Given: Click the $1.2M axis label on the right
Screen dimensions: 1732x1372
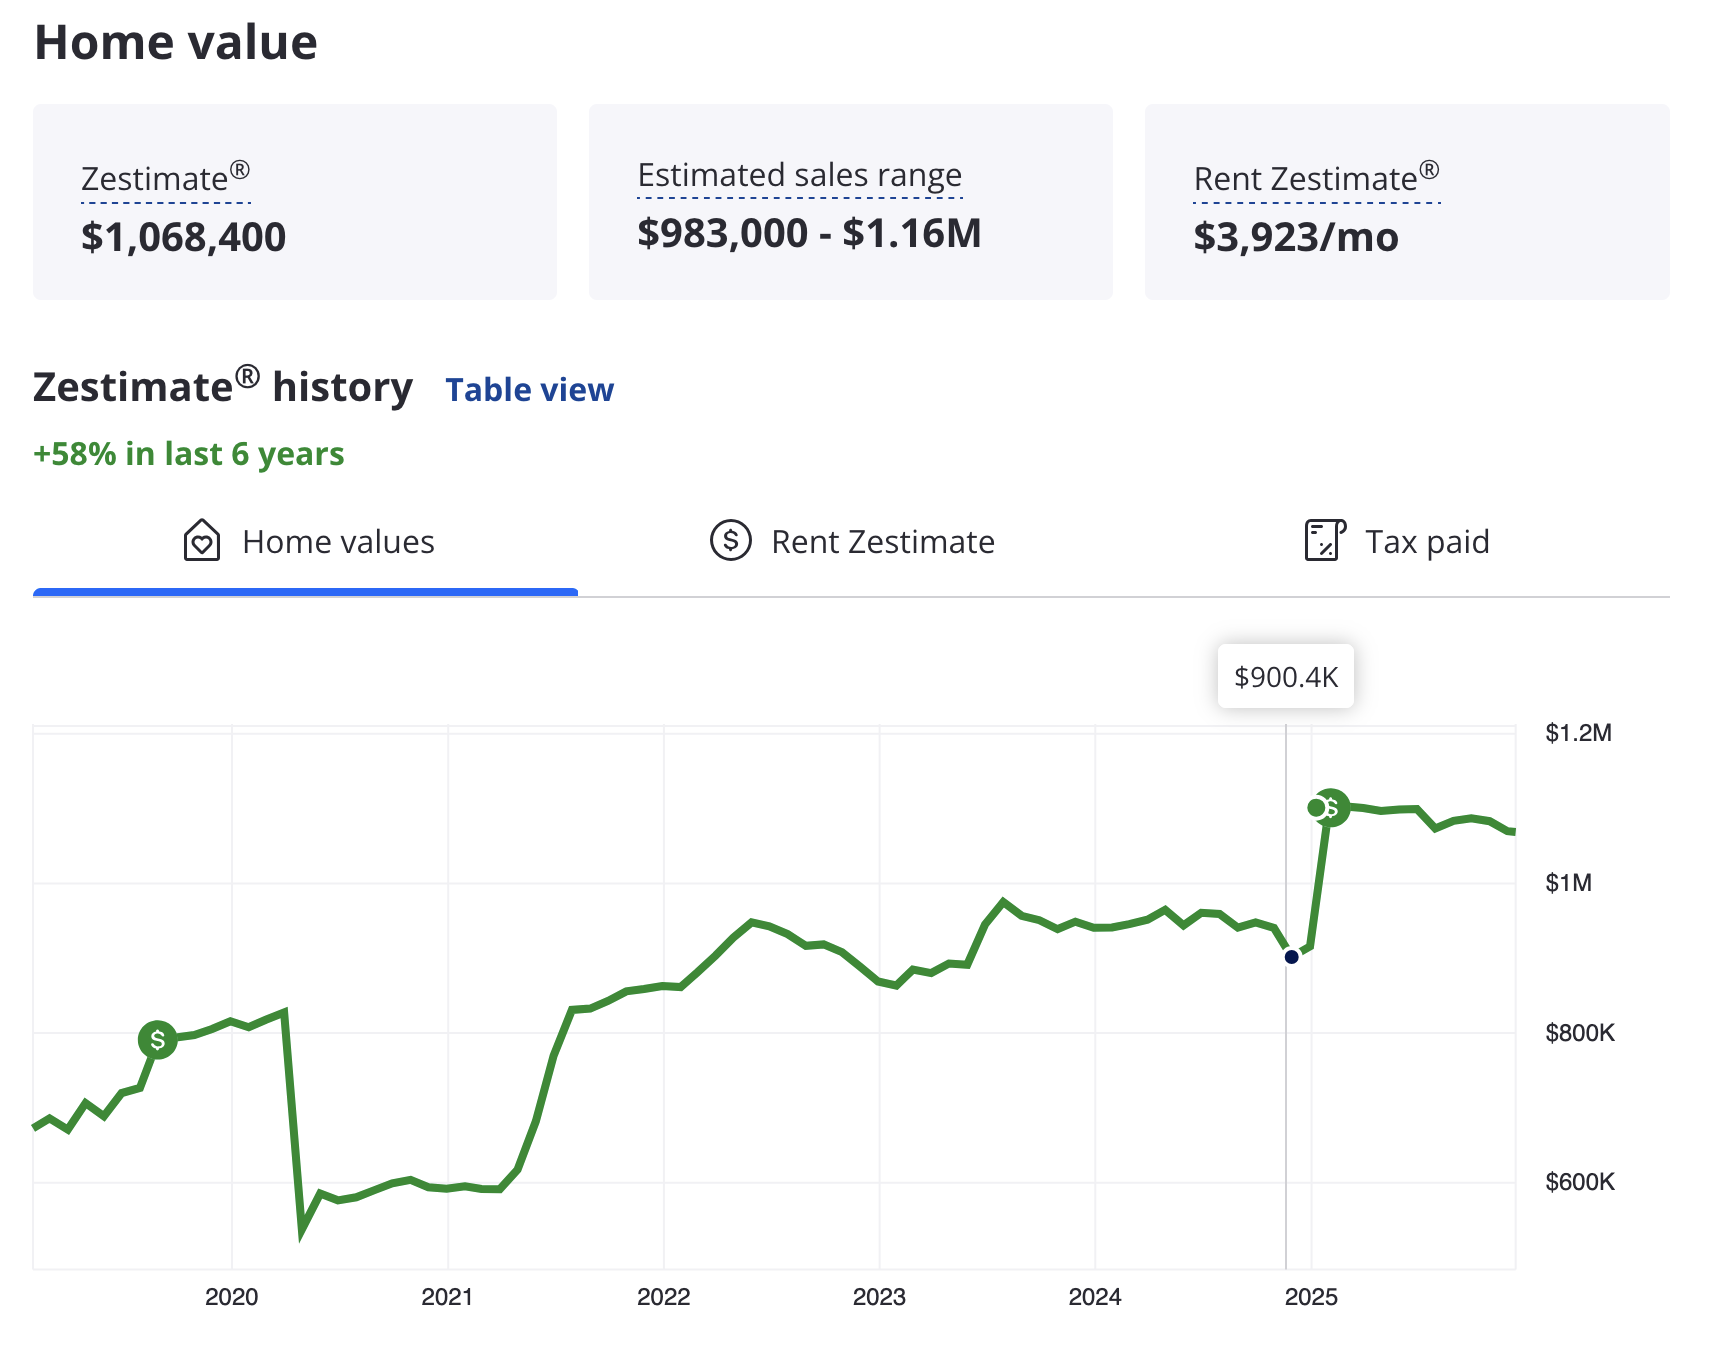Looking at the screenshot, I should [x=1580, y=732].
